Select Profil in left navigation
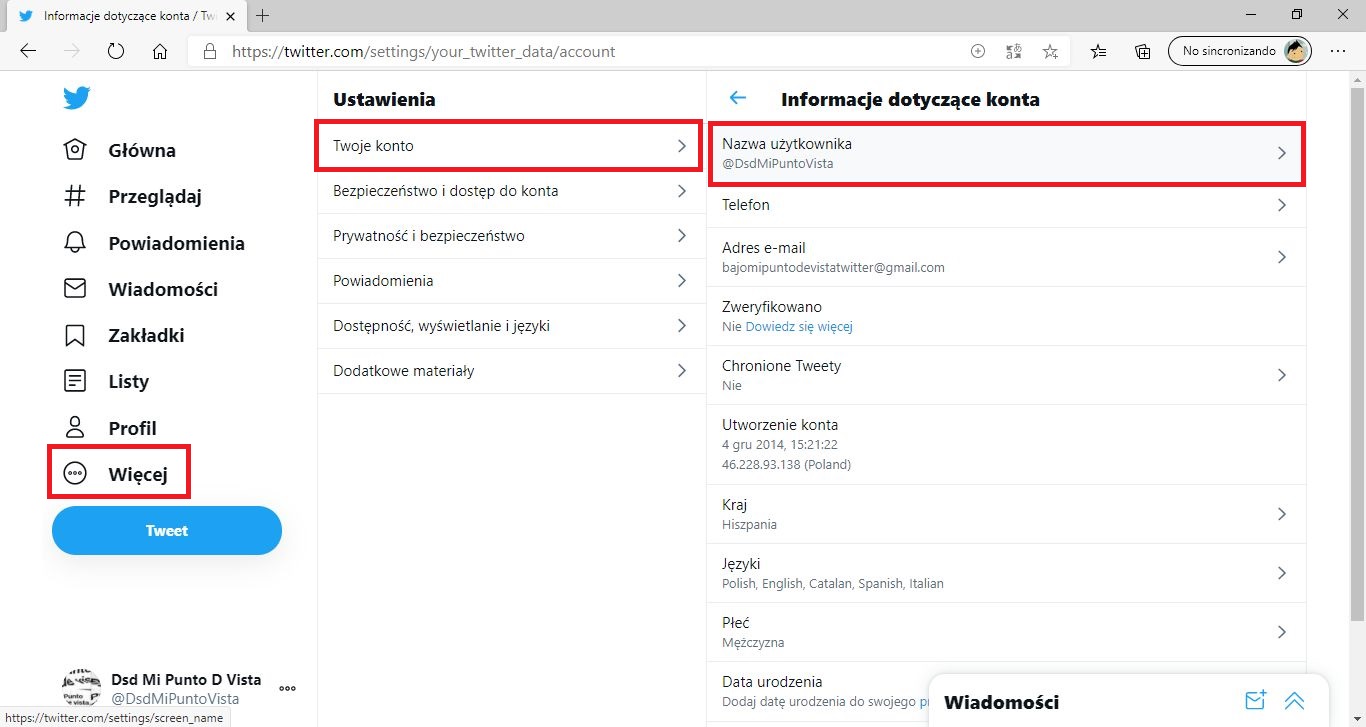 (x=133, y=428)
